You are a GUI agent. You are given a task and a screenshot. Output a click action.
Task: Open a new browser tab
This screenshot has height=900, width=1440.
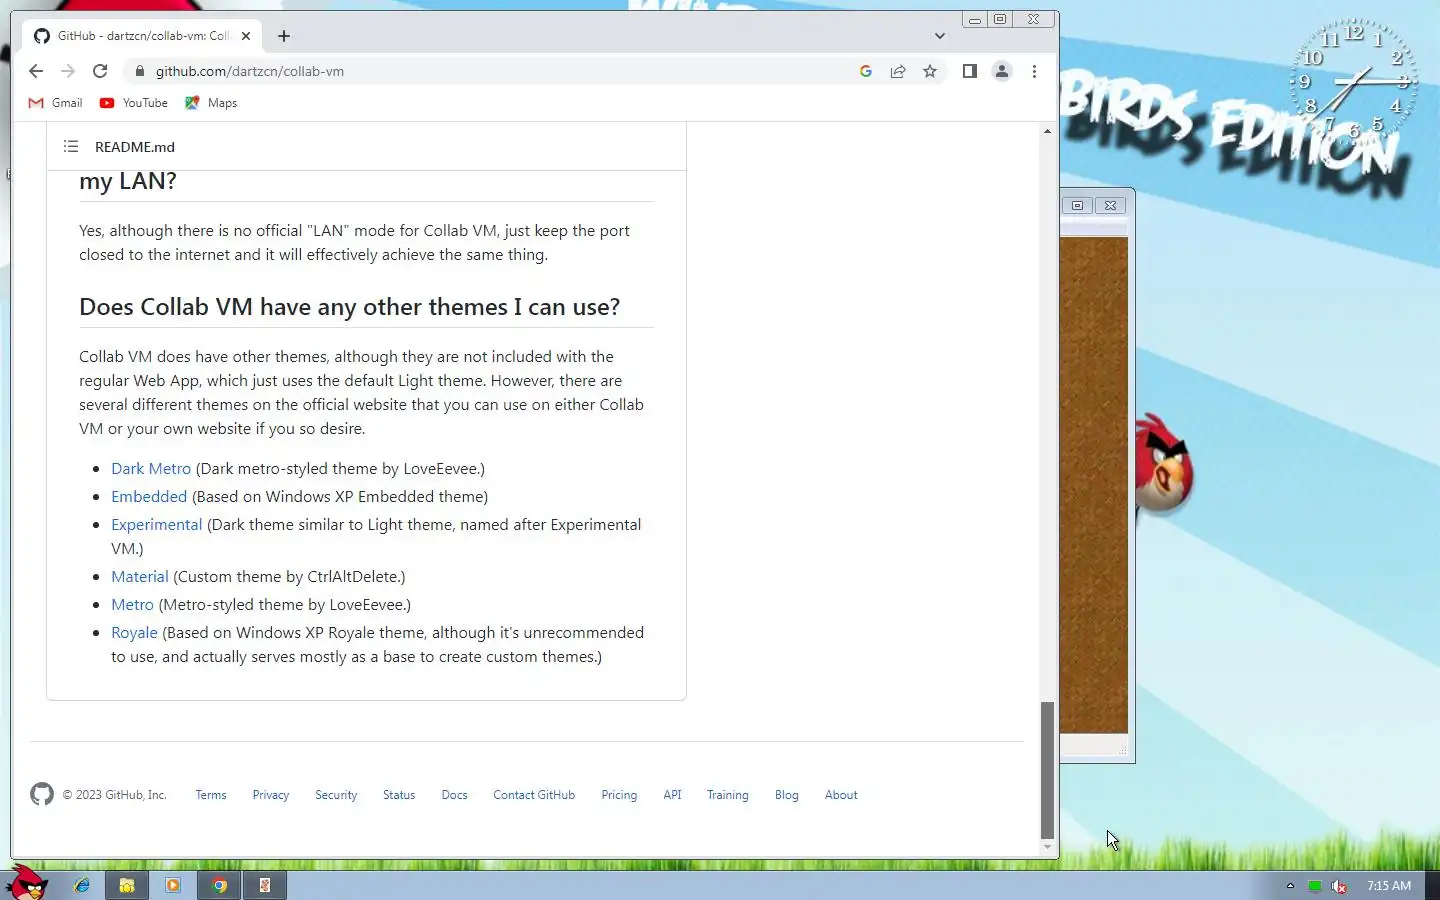[x=284, y=36]
